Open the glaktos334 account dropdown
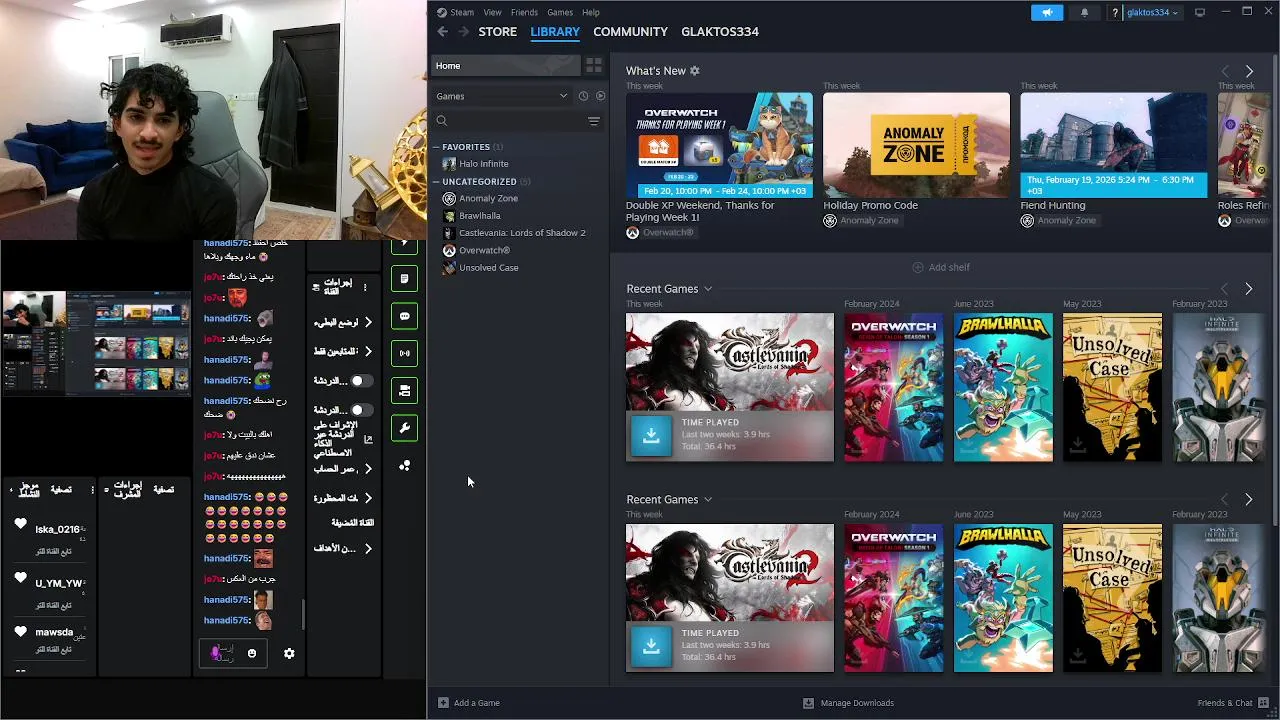Image resolution: width=1280 pixels, height=720 pixels. pyautogui.click(x=1152, y=12)
